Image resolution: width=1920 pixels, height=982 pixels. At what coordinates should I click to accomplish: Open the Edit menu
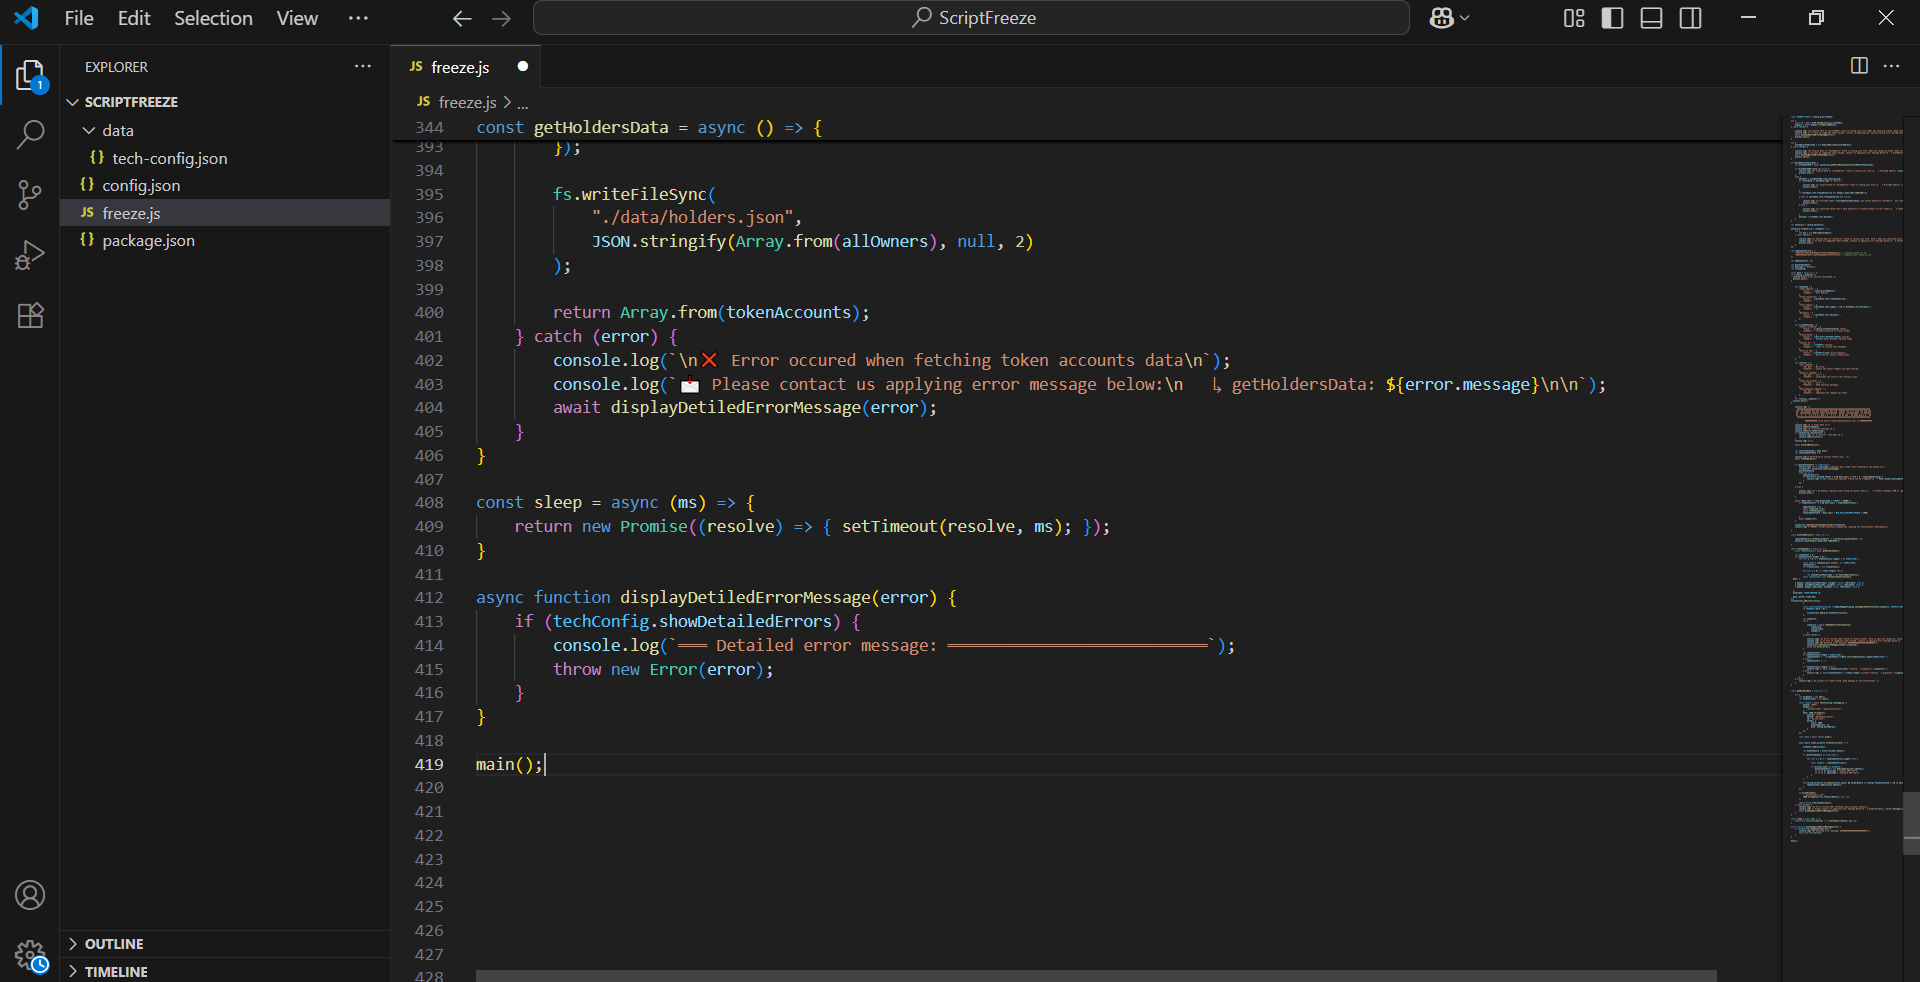(134, 18)
